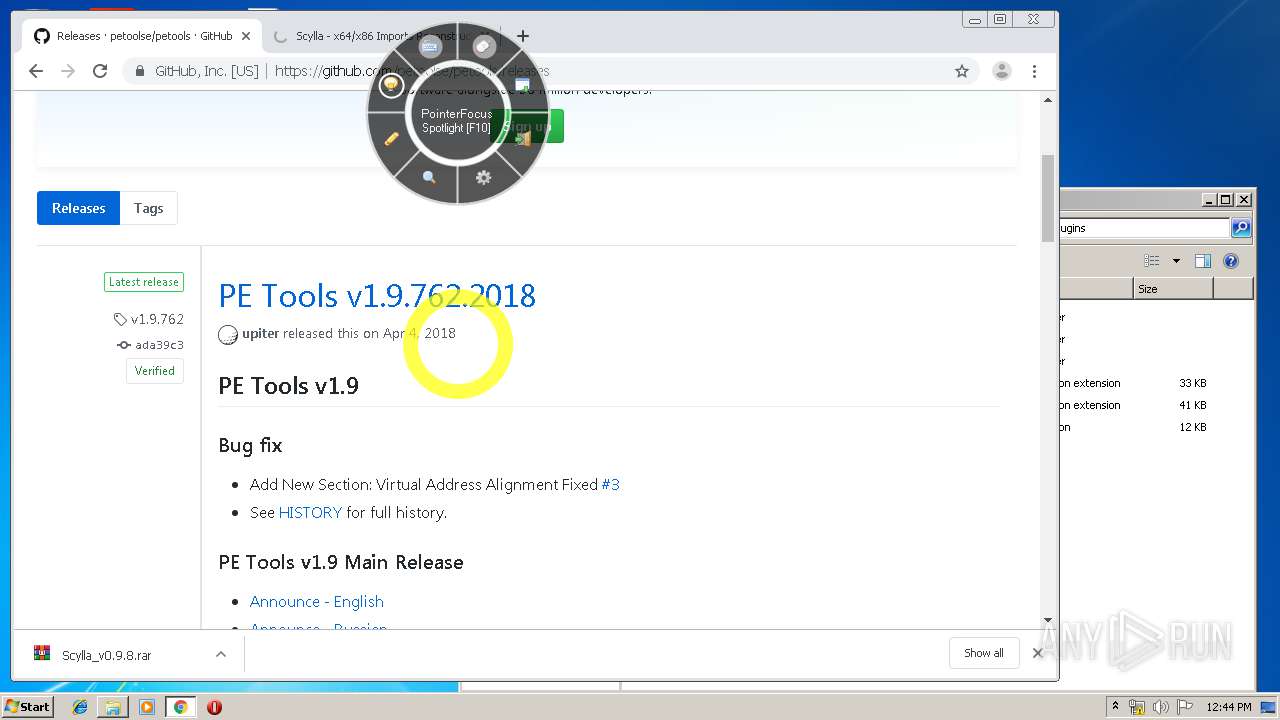Click Explorer window search magnifier button
Viewport: 1280px width, 720px height.
pyautogui.click(x=1241, y=228)
